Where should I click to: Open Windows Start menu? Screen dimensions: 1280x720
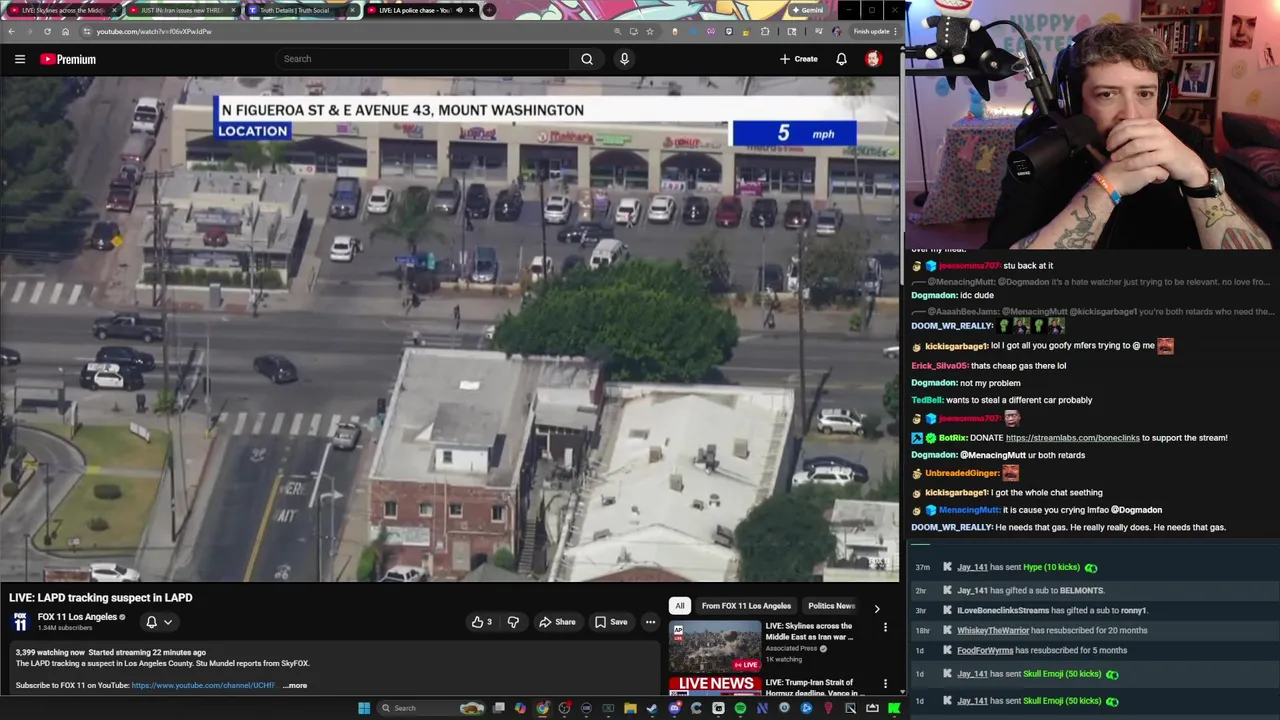[364, 708]
